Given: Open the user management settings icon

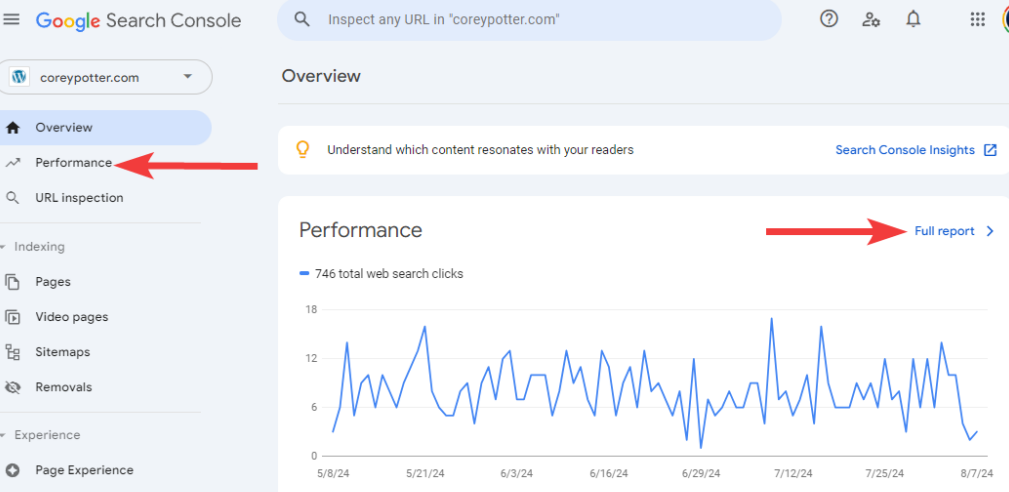Looking at the screenshot, I should tap(871, 19).
